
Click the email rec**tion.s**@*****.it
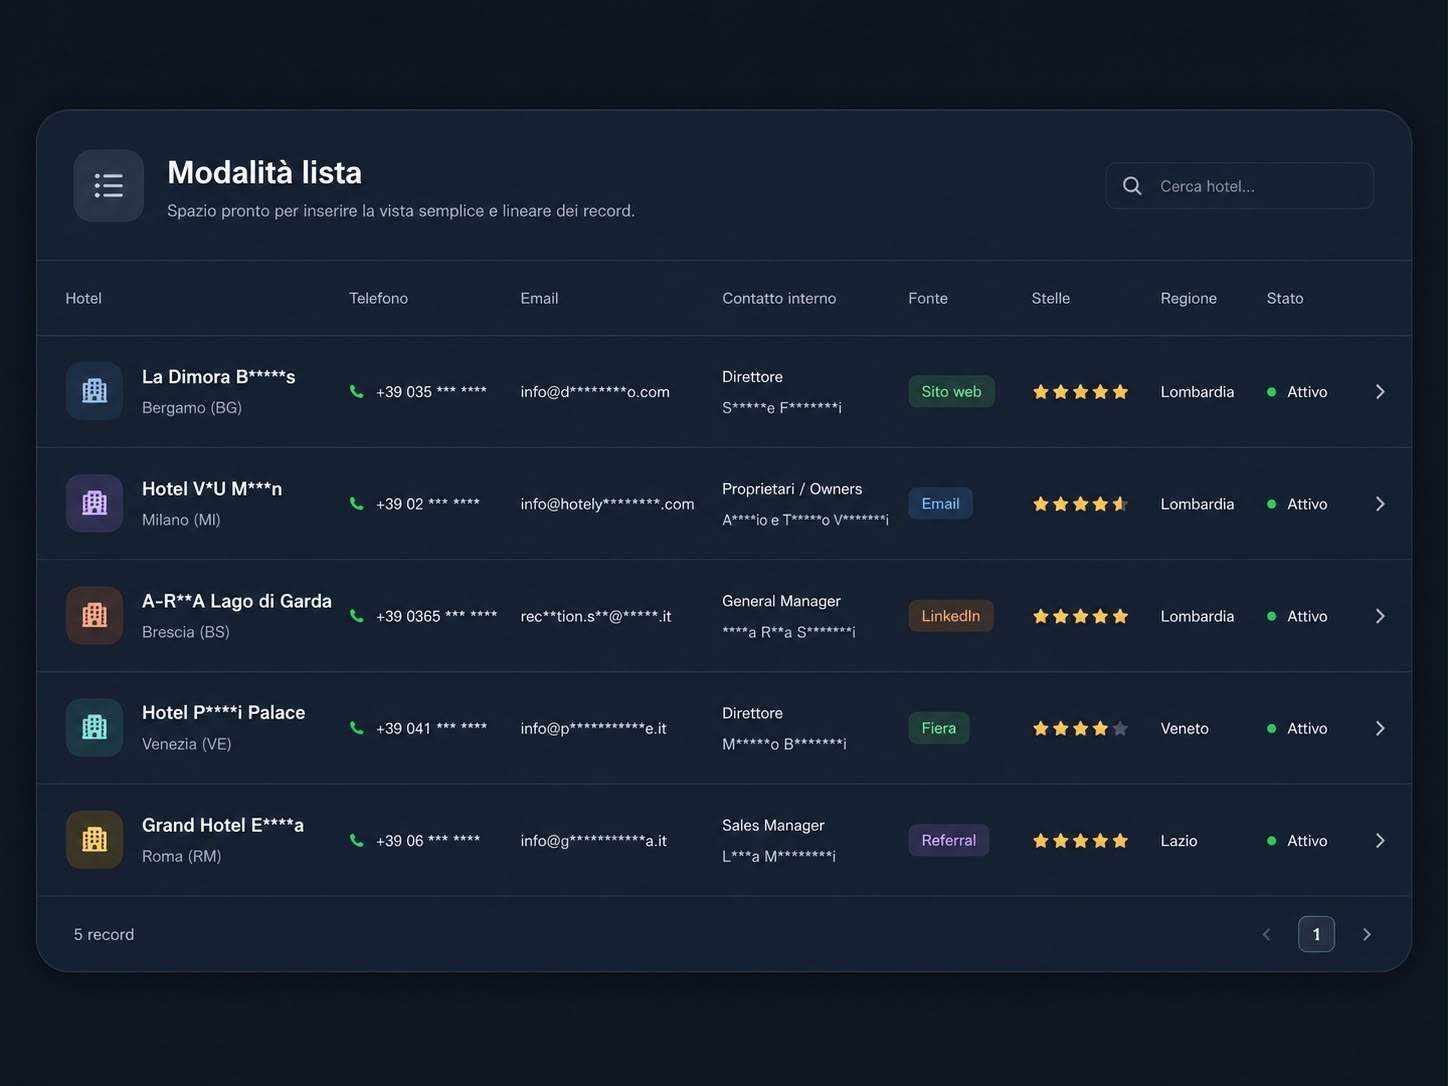click(596, 616)
